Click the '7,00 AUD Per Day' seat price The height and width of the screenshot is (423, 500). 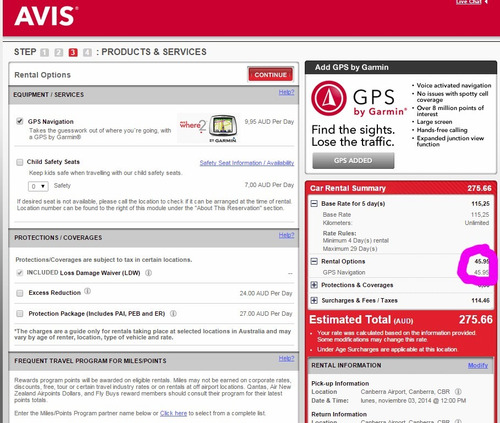[x=269, y=185]
